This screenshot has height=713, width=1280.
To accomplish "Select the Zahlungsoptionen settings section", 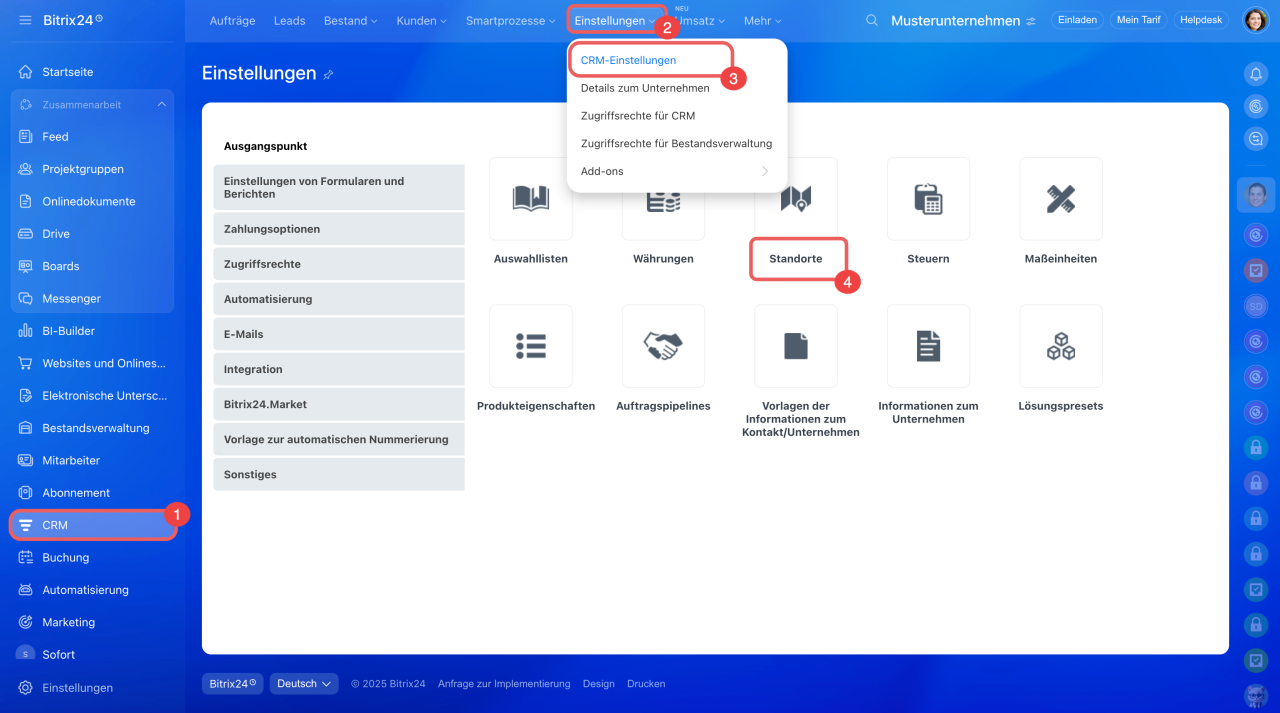I will [339, 229].
